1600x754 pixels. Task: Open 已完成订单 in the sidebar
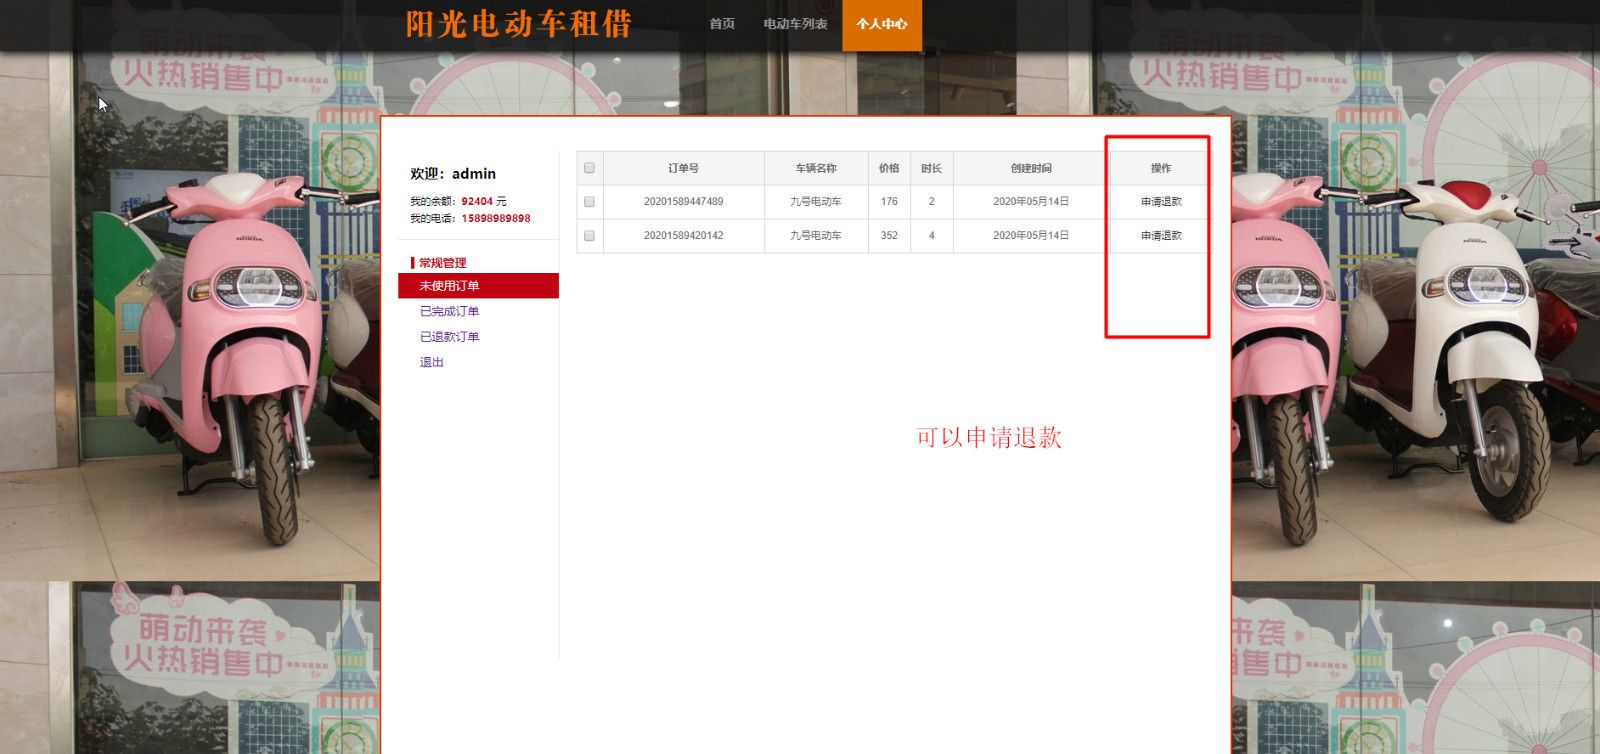click(x=449, y=312)
